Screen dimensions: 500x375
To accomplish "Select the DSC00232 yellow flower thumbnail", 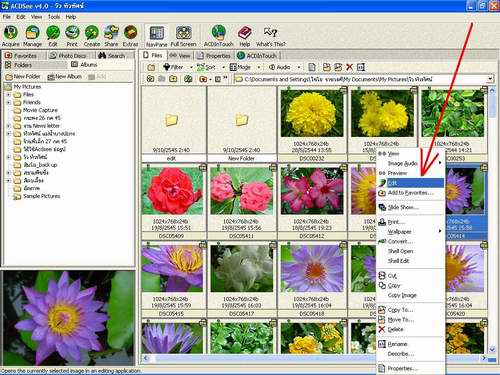I will [x=312, y=124].
